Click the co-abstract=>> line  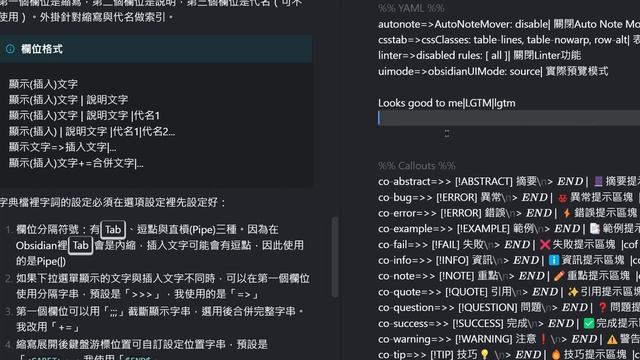click(509, 181)
